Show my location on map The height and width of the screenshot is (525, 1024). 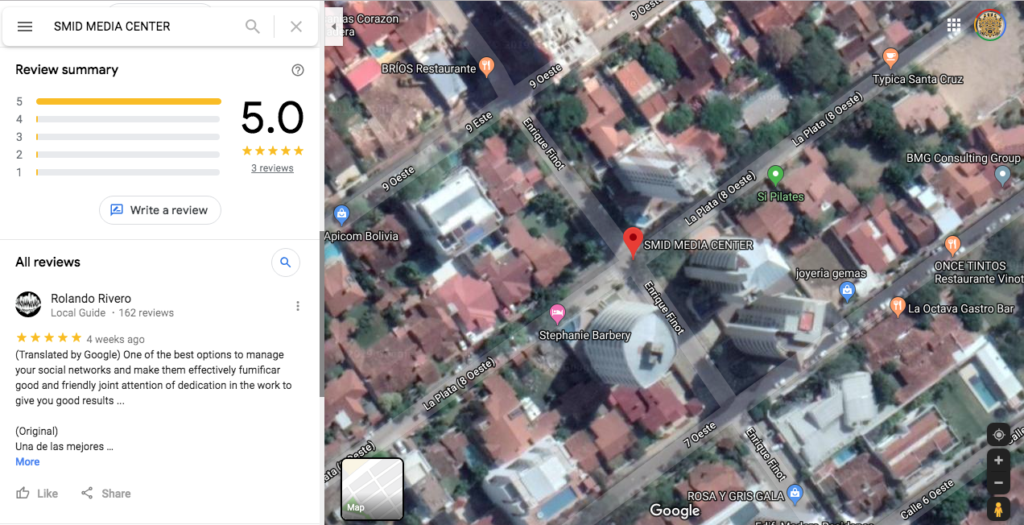998,434
